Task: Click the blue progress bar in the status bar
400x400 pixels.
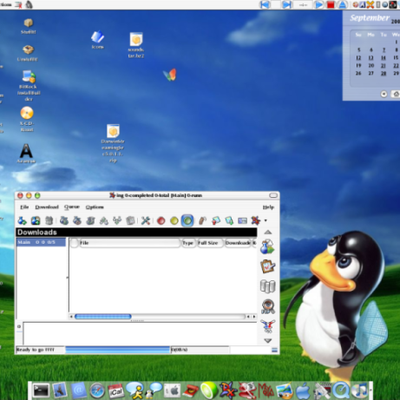Action: (118, 350)
